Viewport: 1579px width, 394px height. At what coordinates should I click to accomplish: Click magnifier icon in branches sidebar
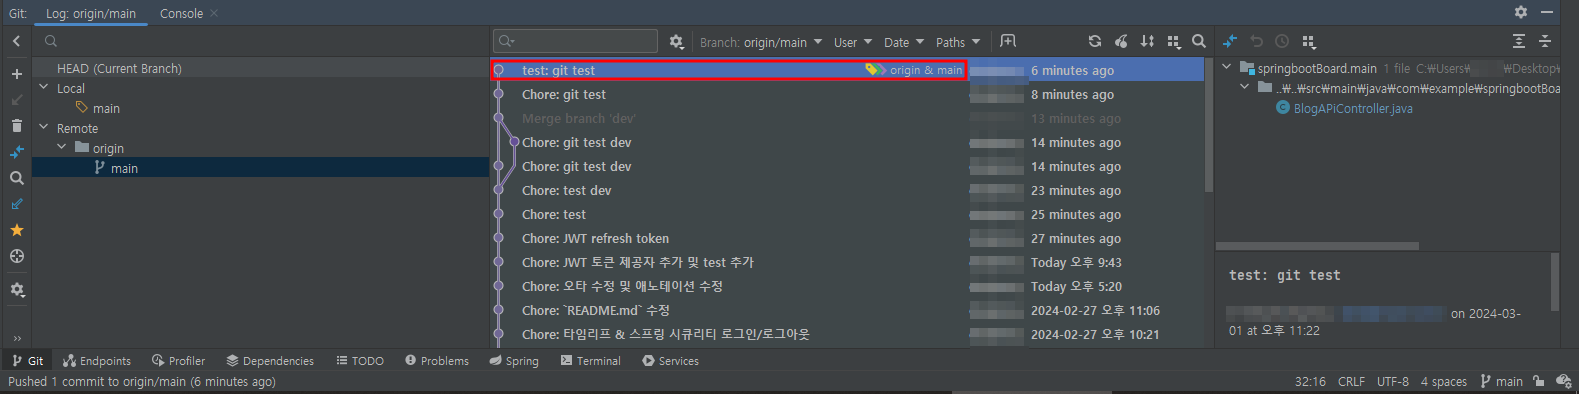(16, 178)
